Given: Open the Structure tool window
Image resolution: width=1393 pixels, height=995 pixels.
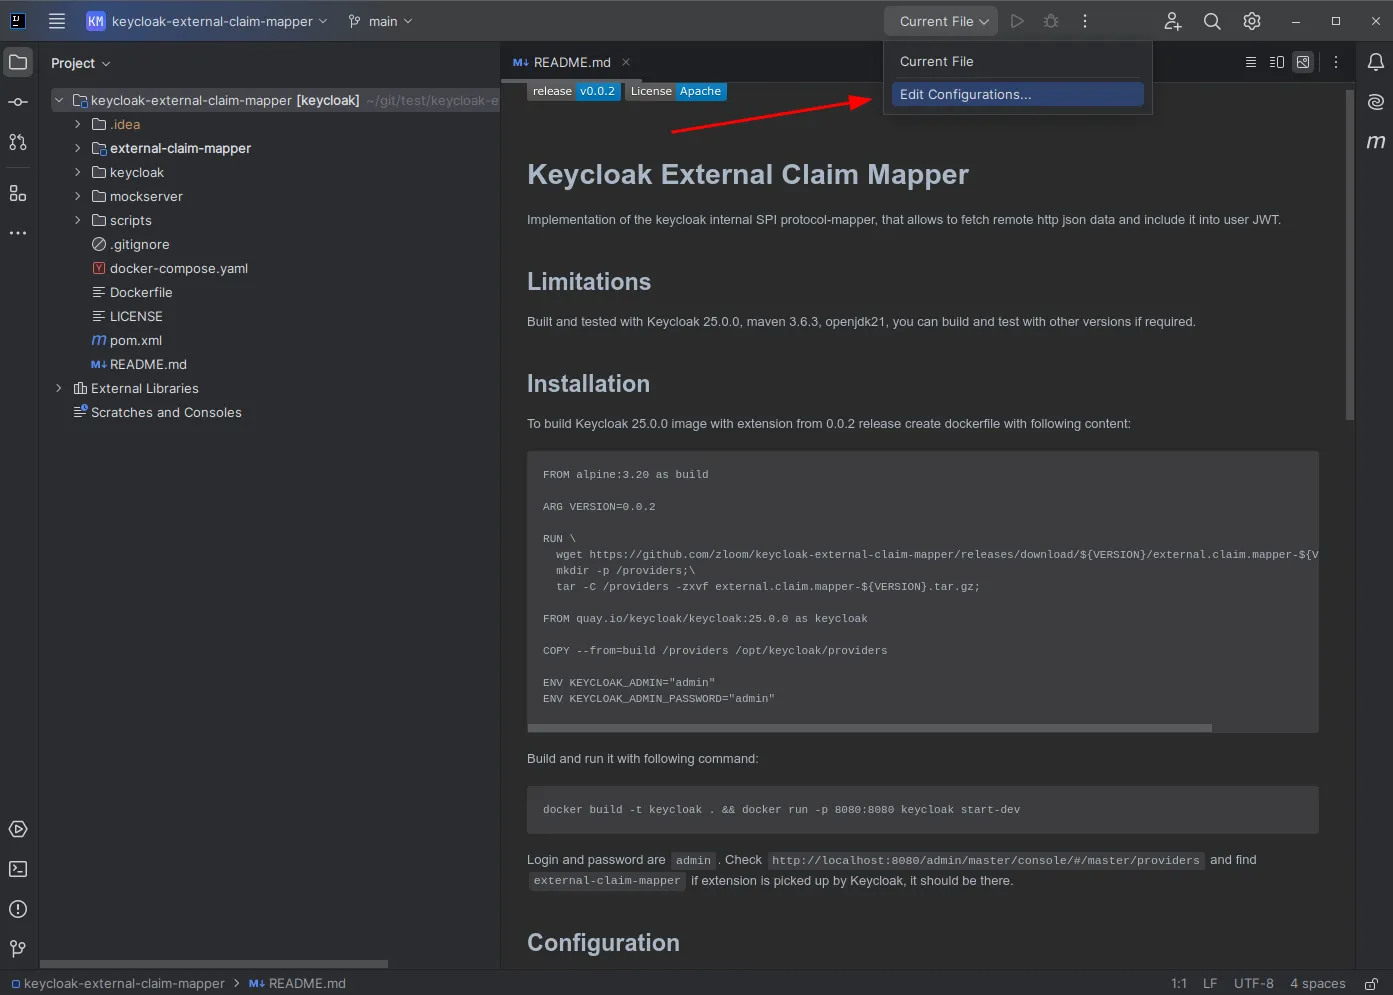Looking at the screenshot, I should pos(17,192).
